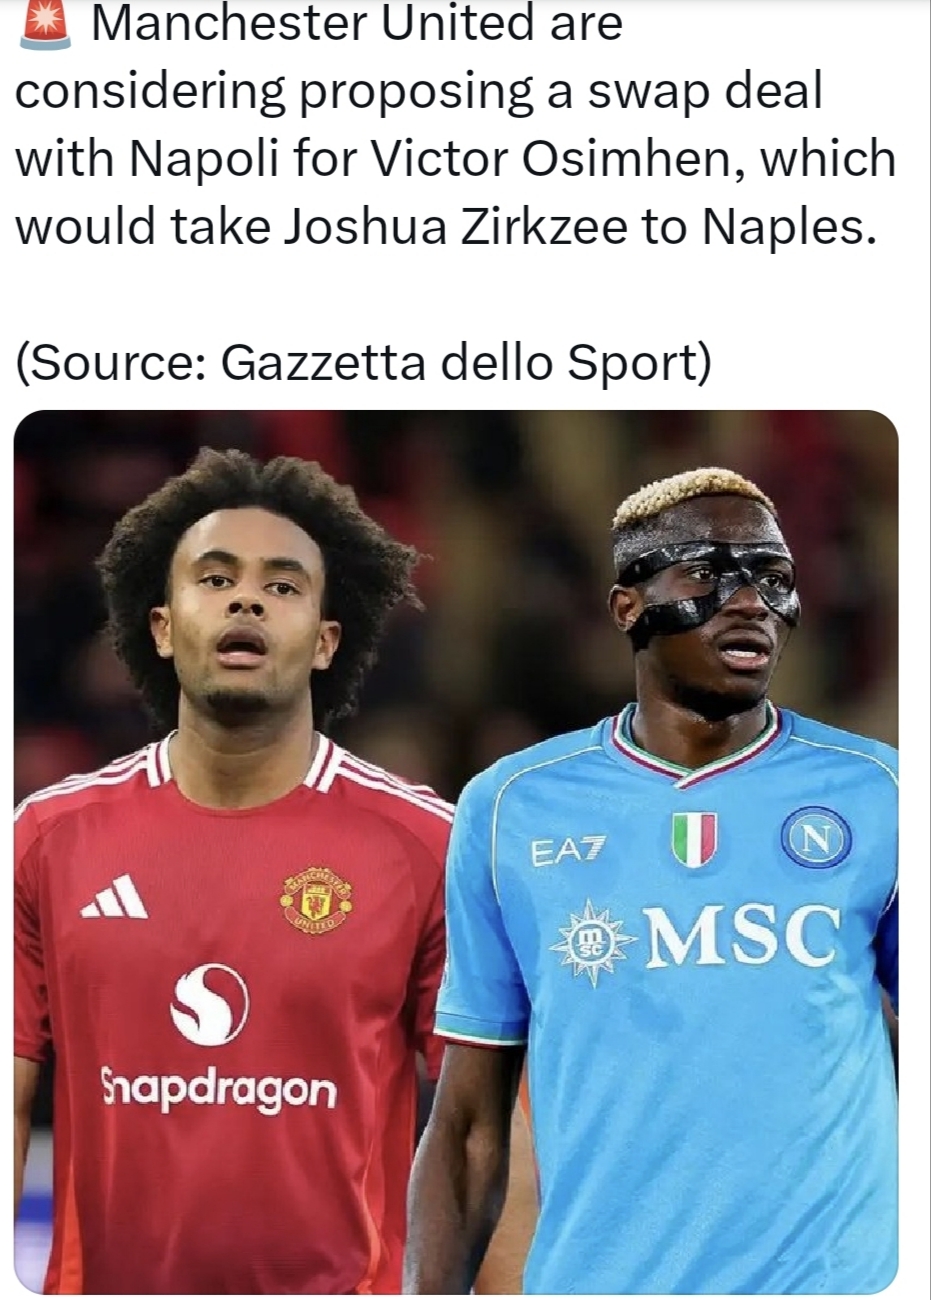Click 'Gazzetta dello Sport' source text
The height and width of the screenshot is (1300, 931).
464,364
